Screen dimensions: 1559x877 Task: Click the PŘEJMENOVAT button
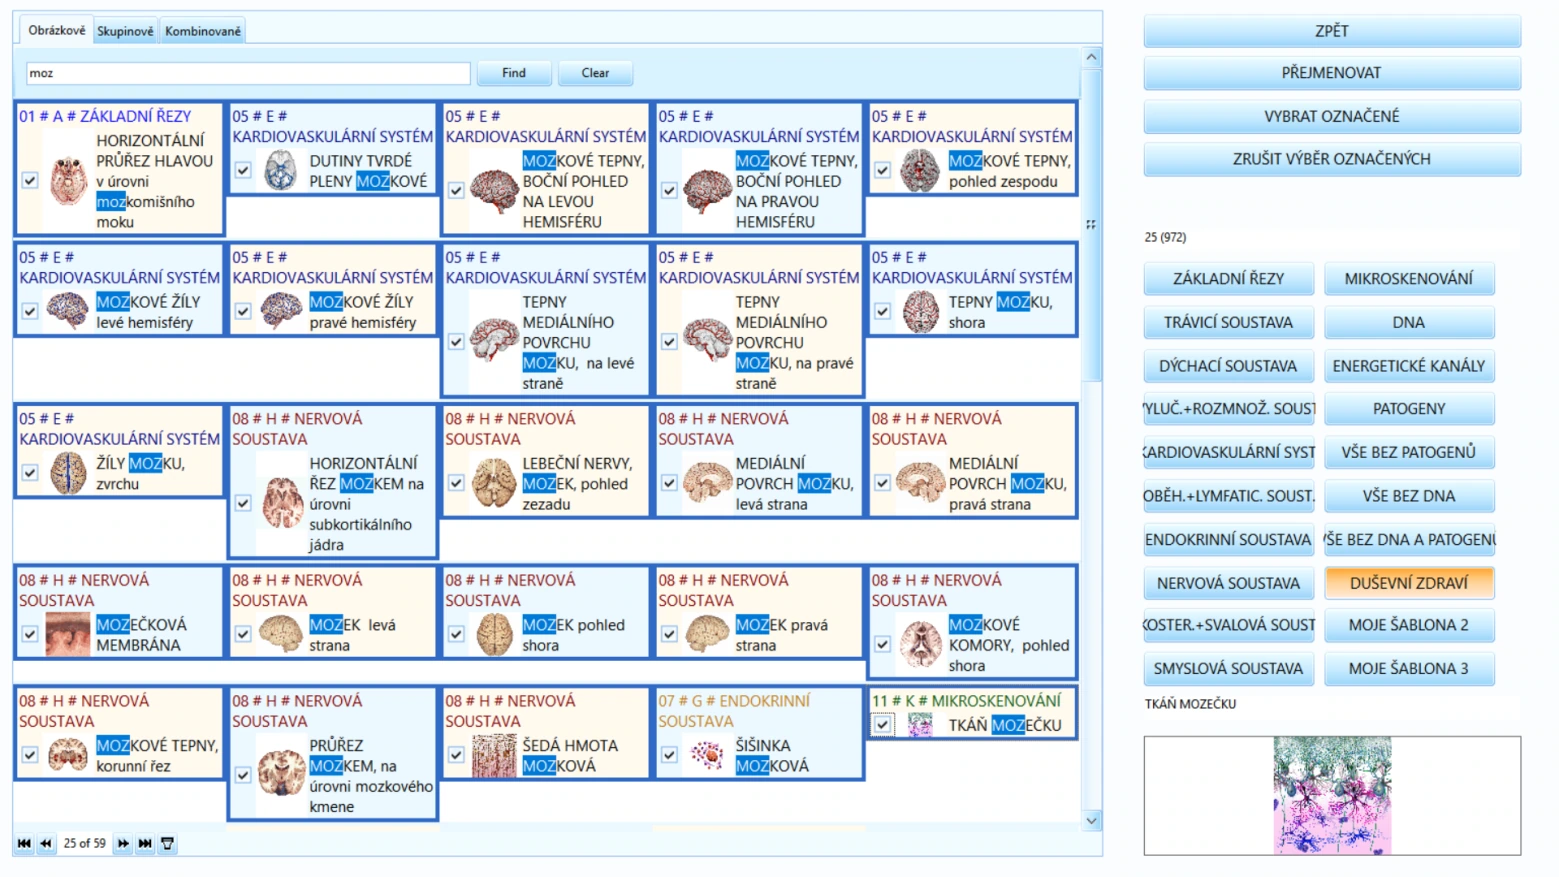pos(1332,73)
